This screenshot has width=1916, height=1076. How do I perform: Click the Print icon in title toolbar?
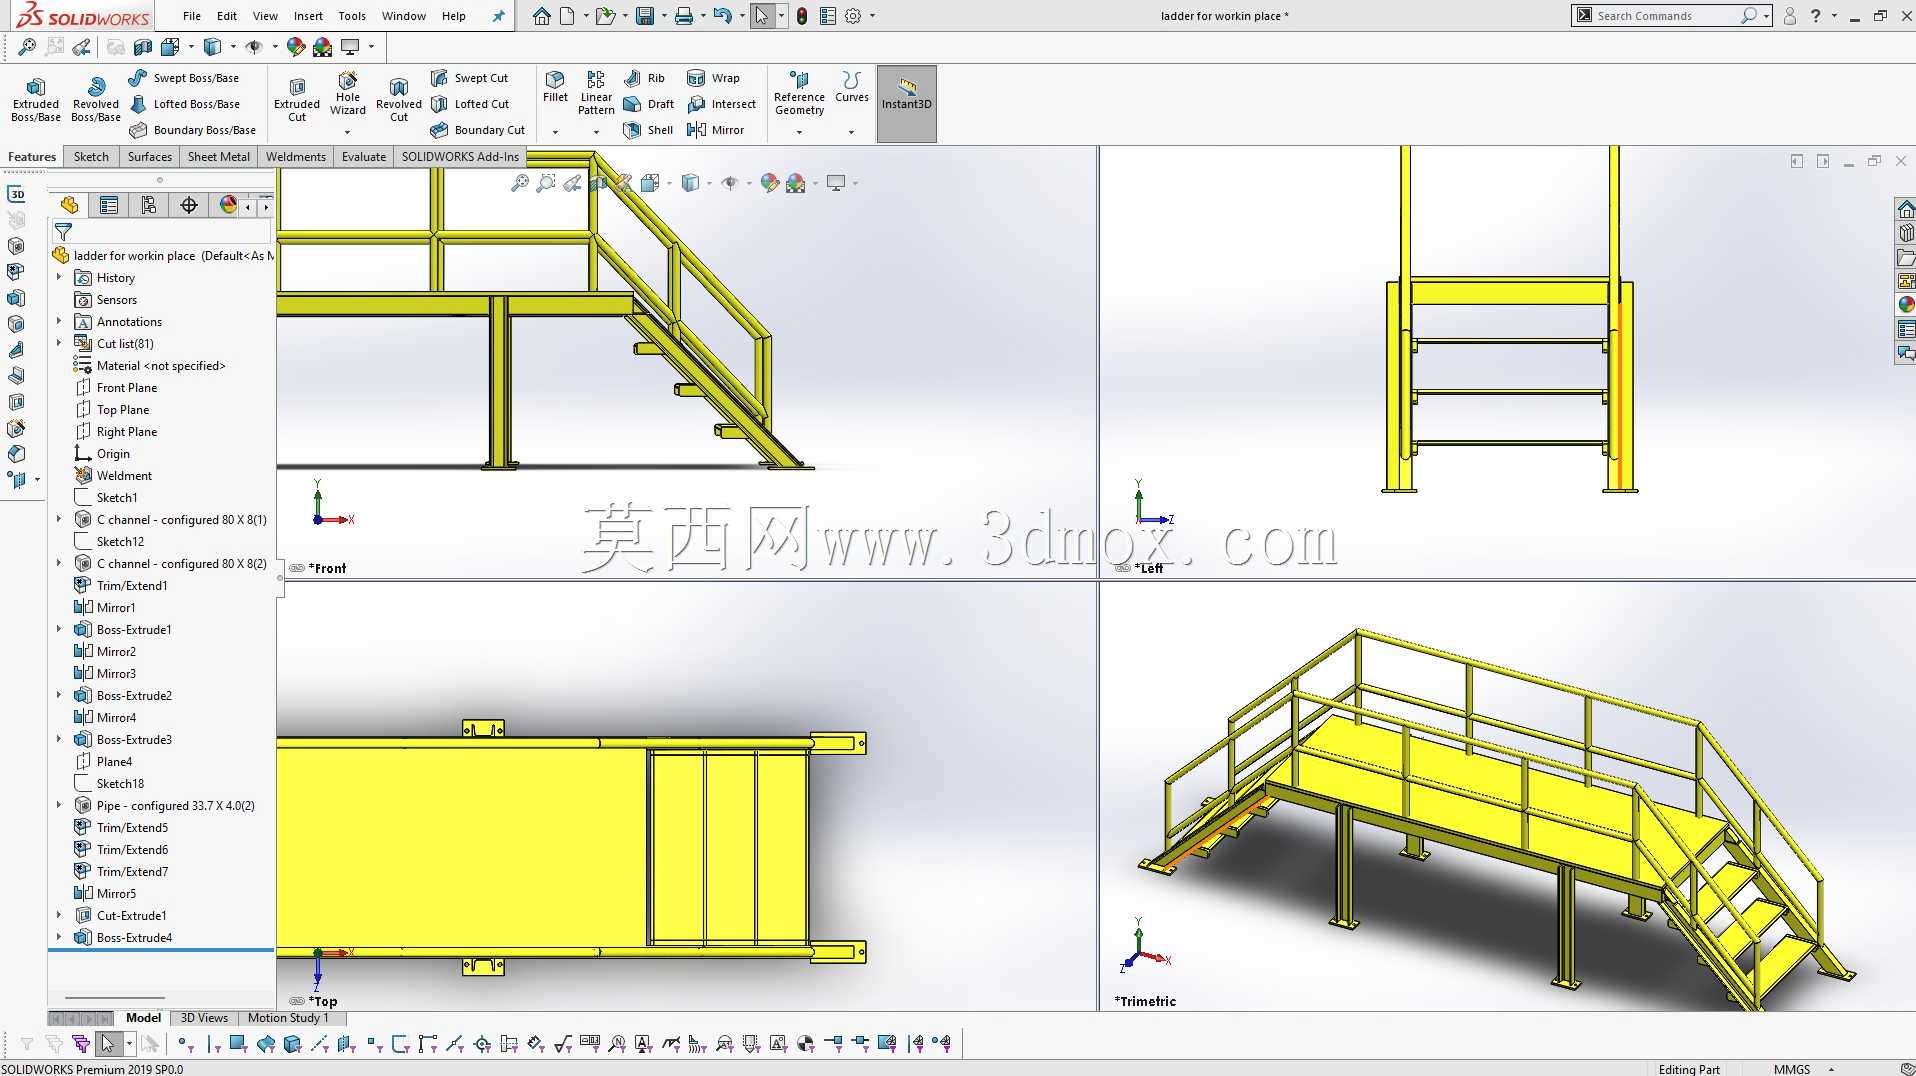(684, 16)
